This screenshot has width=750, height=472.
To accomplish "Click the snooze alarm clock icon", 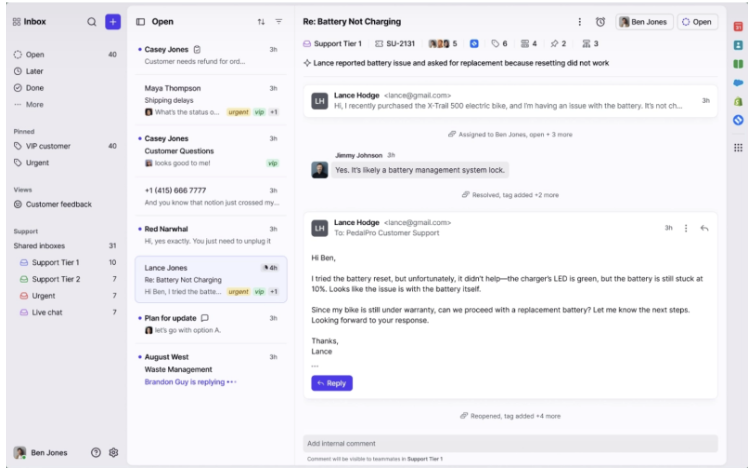I will click(600, 22).
